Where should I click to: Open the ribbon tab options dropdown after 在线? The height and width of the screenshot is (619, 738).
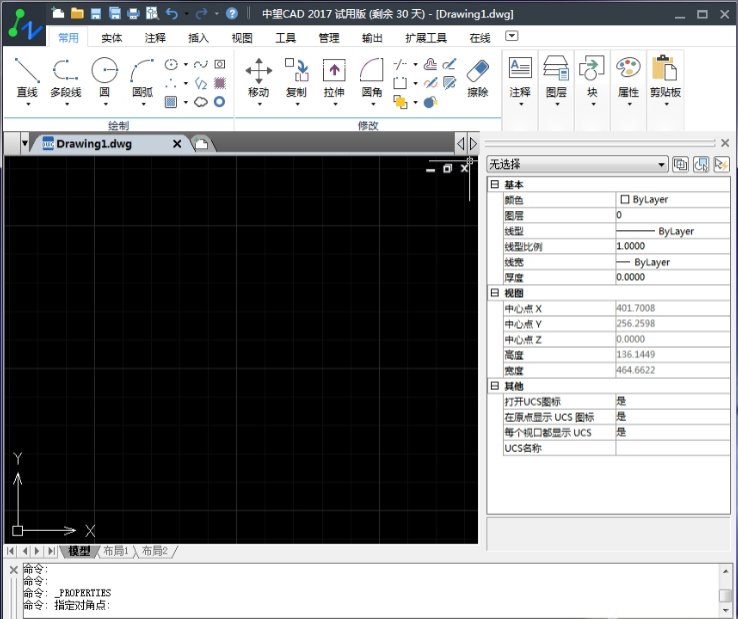point(512,36)
